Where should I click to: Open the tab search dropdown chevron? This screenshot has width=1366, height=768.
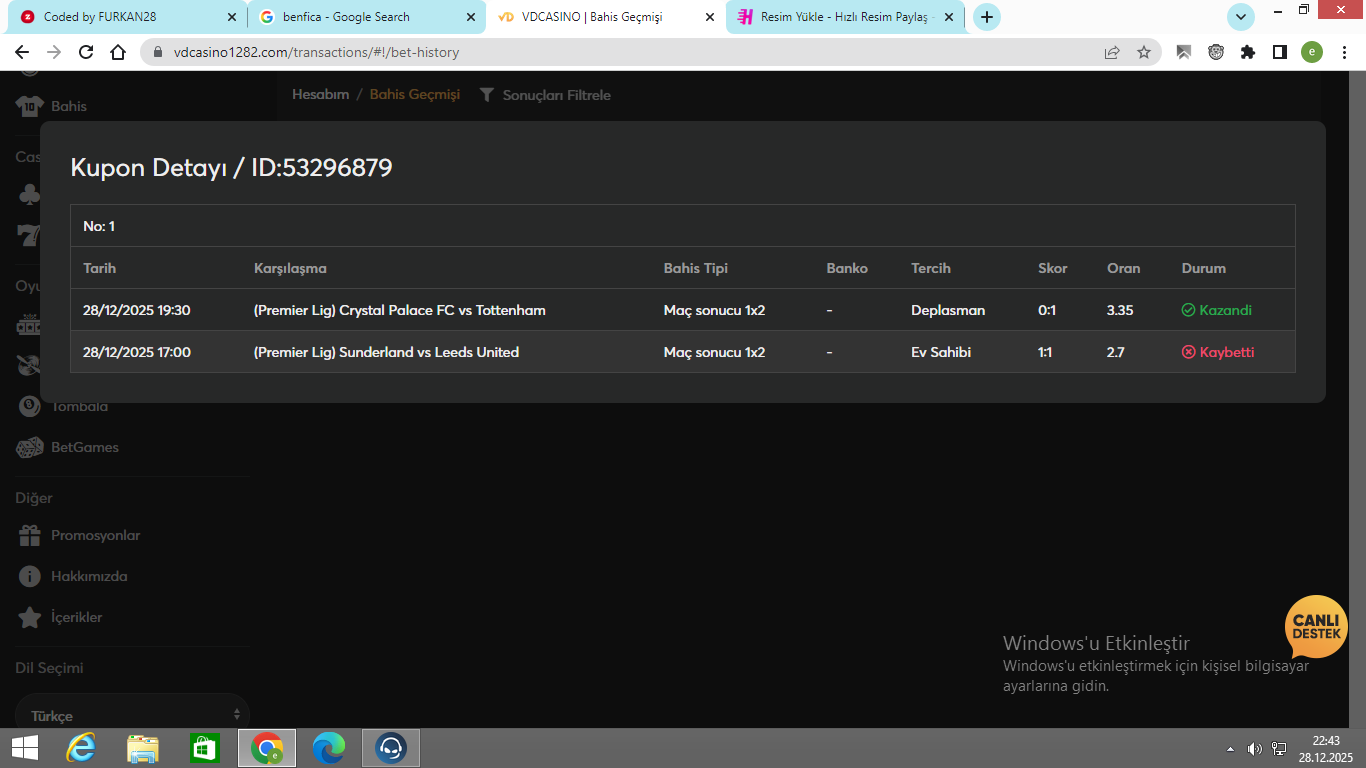tap(1241, 17)
